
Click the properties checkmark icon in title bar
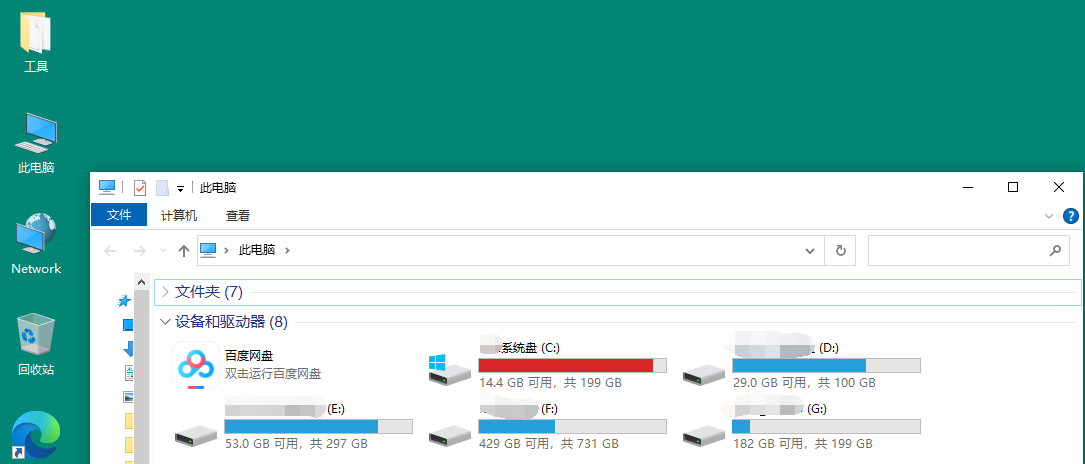coord(140,187)
